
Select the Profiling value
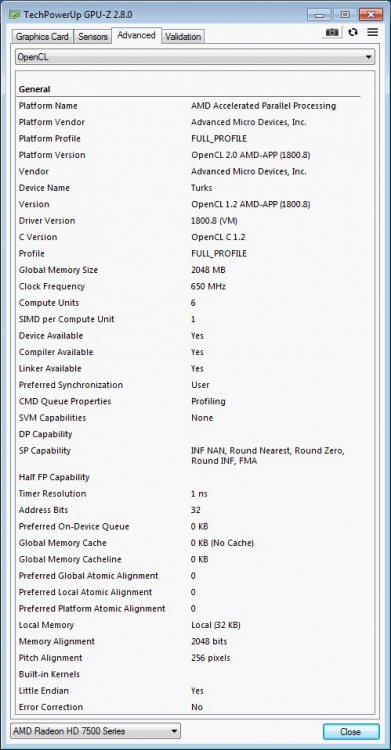pyautogui.click(x=208, y=401)
